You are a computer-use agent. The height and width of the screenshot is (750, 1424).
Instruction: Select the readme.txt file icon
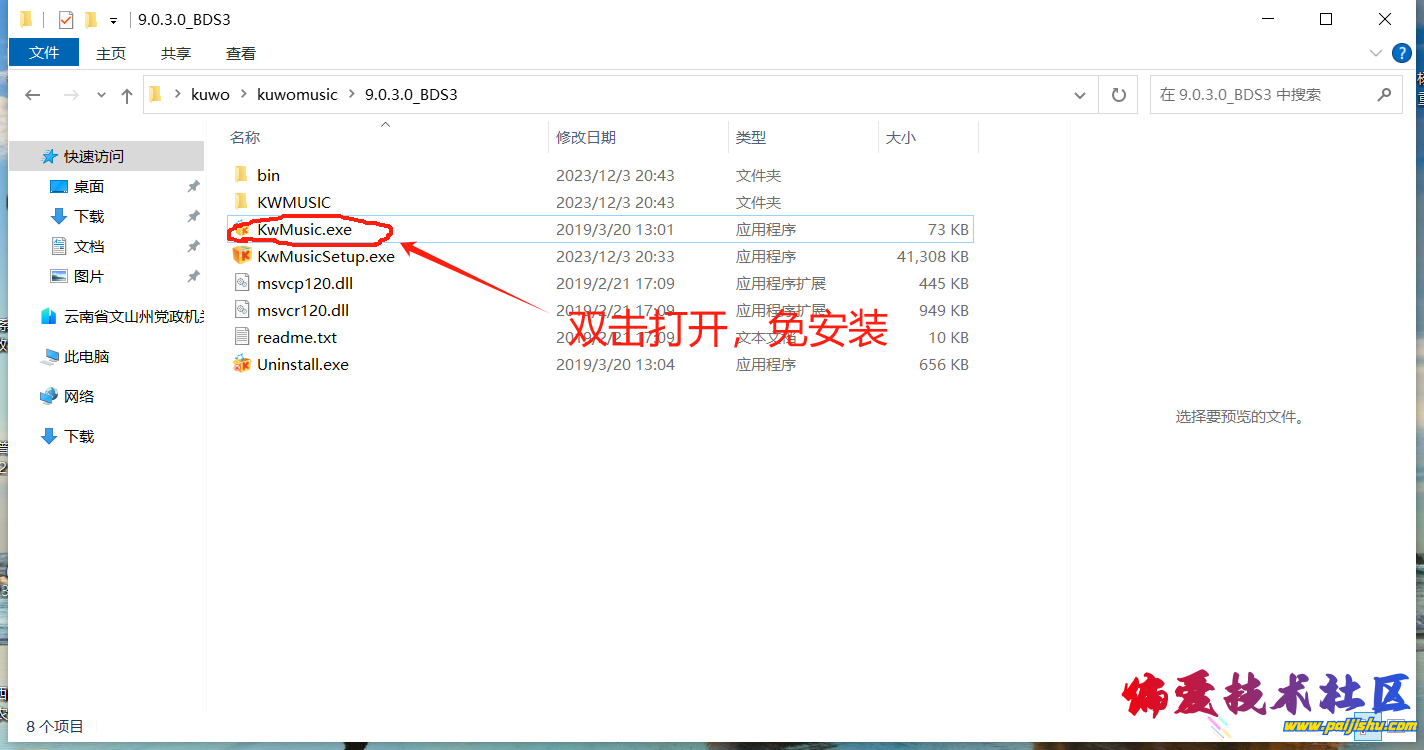[240, 338]
